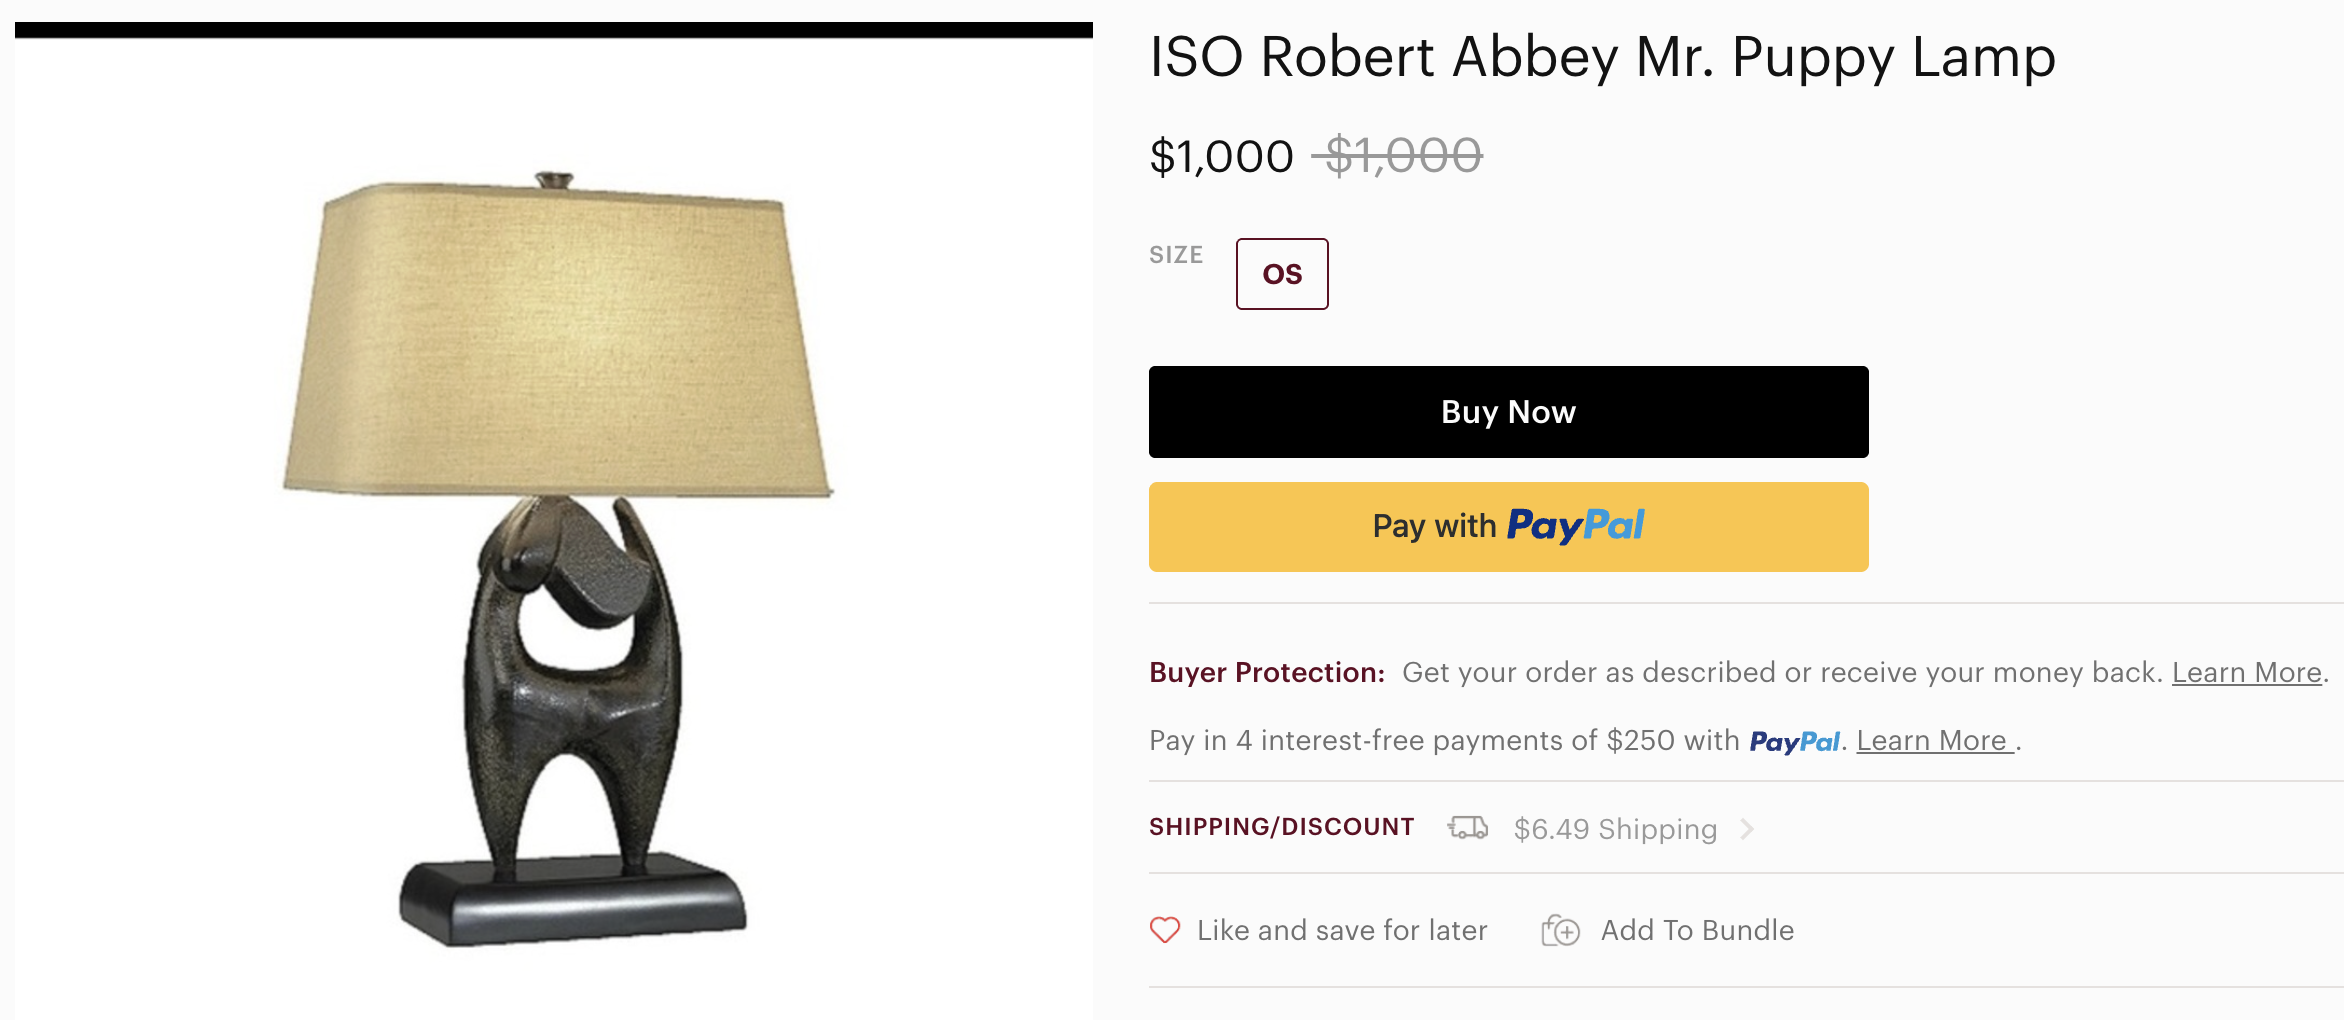2344x1020 pixels.
Task: Open the $6.49 Shipping option
Action: [1615, 829]
